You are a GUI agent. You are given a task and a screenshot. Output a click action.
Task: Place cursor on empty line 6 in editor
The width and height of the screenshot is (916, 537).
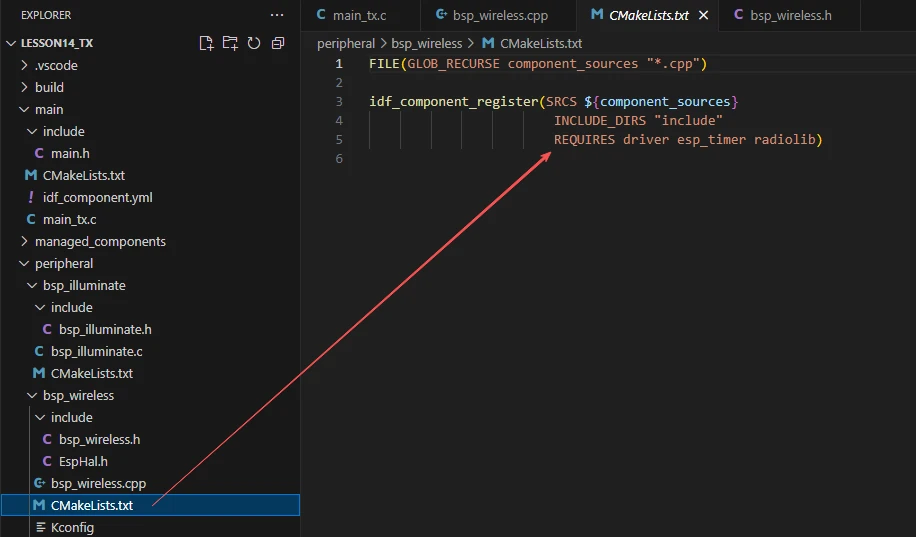point(500,159)
